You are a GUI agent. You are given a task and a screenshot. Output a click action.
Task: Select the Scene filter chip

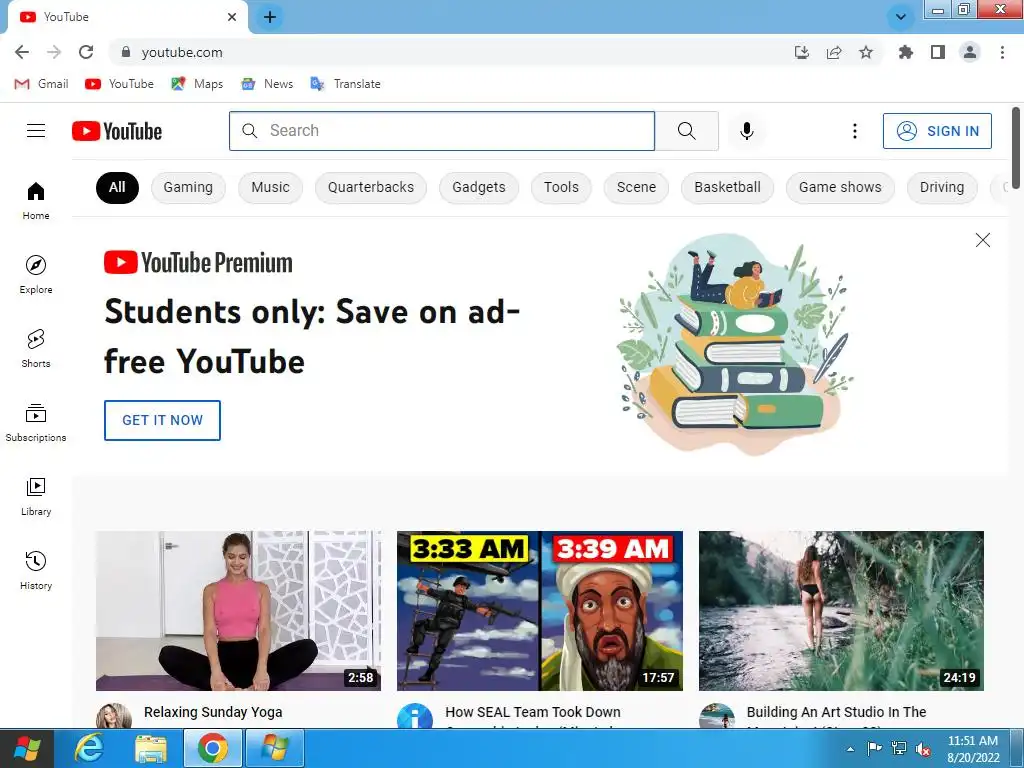coord(637,187)
